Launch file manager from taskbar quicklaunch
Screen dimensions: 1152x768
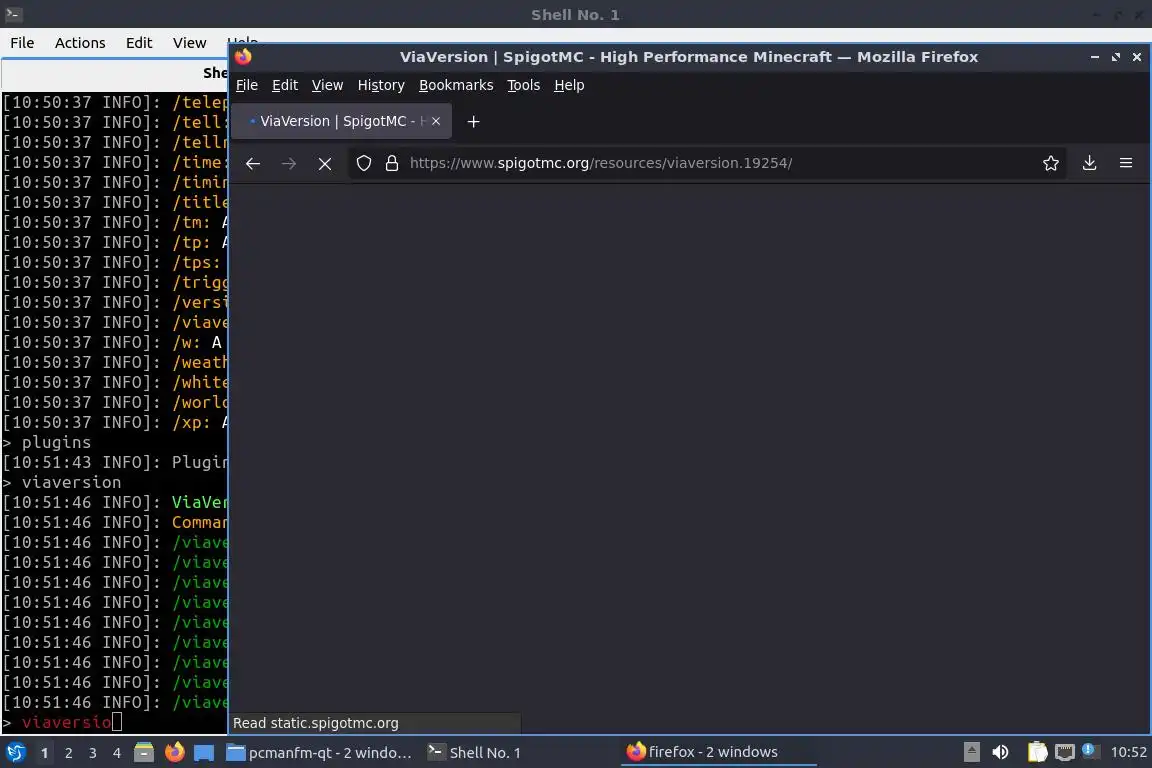144,752
